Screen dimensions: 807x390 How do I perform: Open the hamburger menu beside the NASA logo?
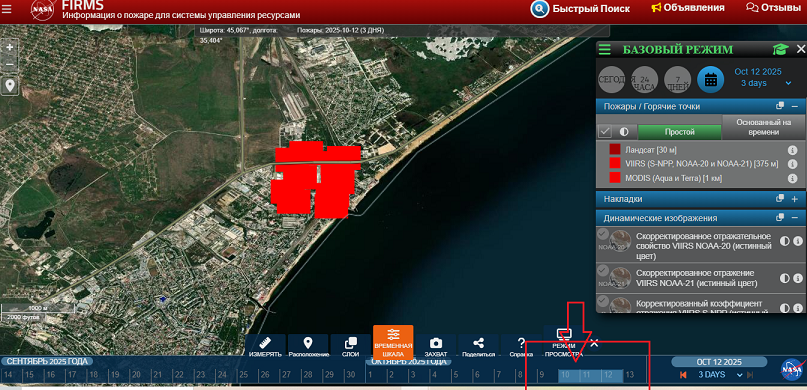click(x=7, y=8)
